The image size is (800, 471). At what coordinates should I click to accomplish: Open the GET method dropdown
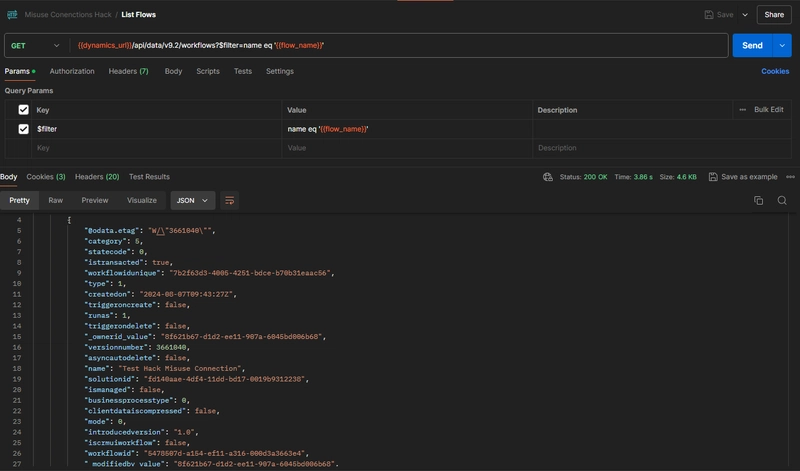[x=36, y=46]
